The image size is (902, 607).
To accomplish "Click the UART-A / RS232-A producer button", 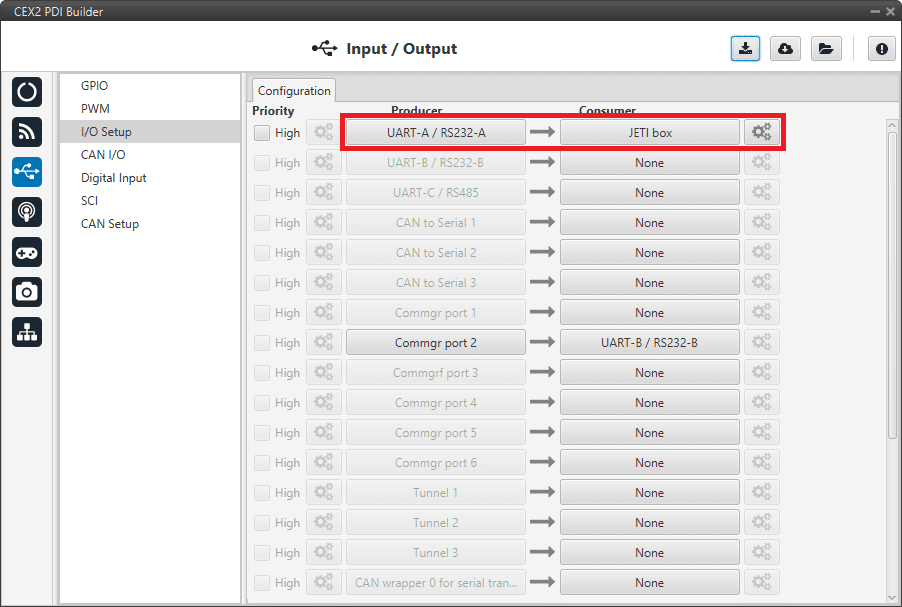I will [435, 132].
